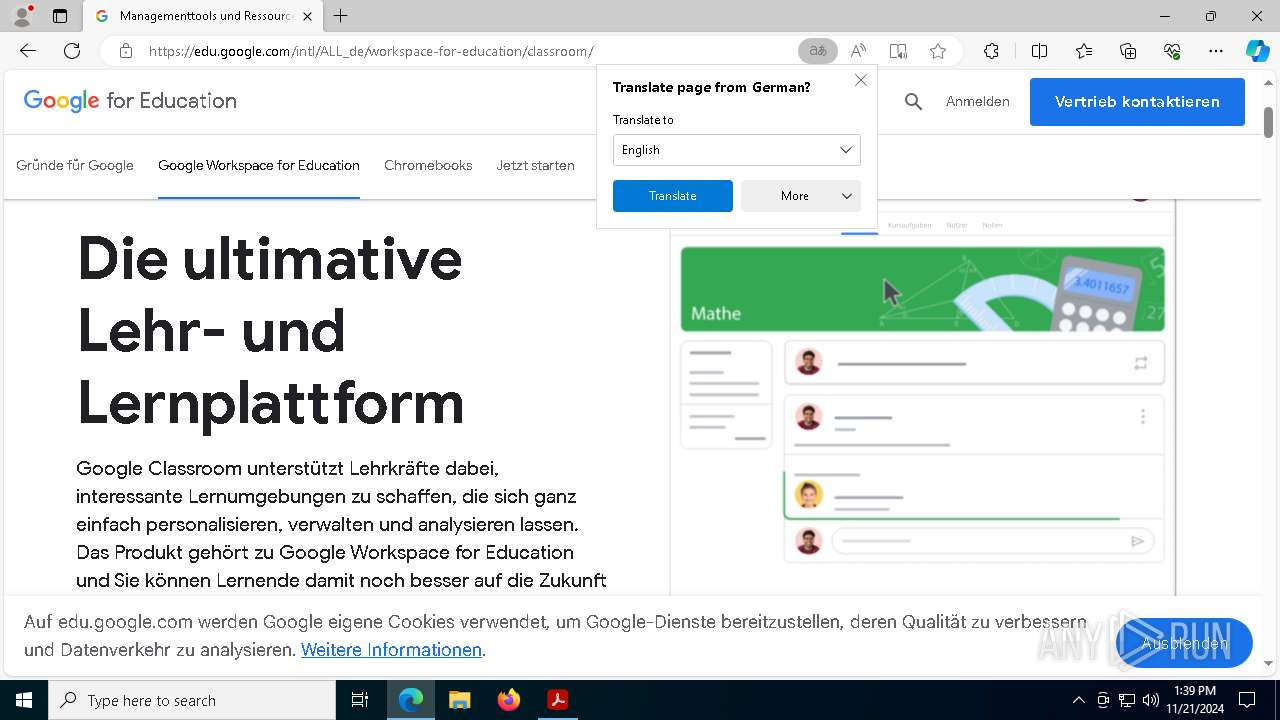Image resolution: width=1280 pixels, height=720 pixels.
Task: Expand the More options dropdown
Action: point(800,196)
